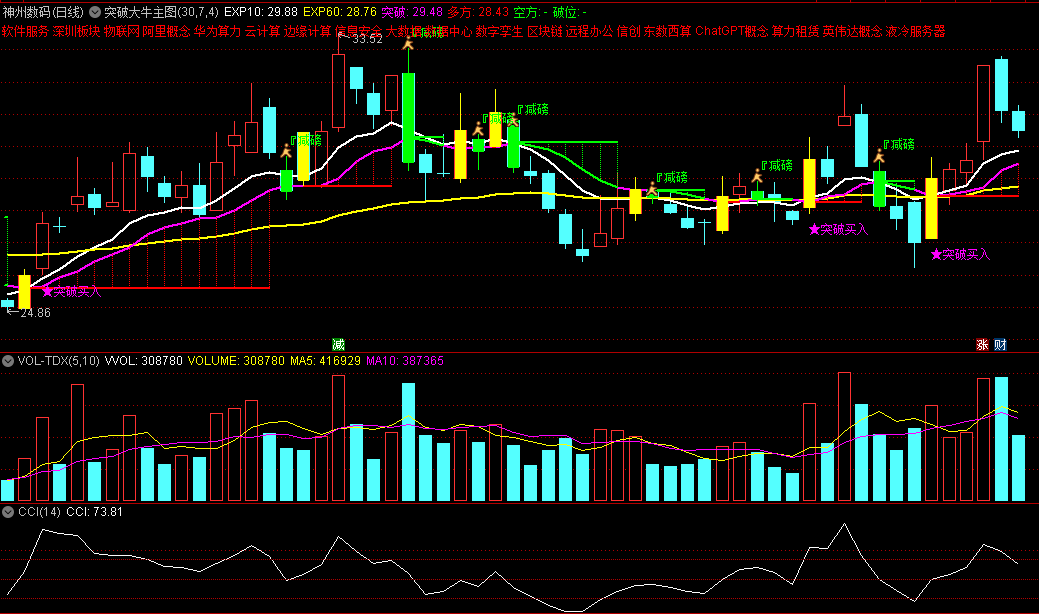Open the 英伟达概念 concept link

[x=852, y=31]
